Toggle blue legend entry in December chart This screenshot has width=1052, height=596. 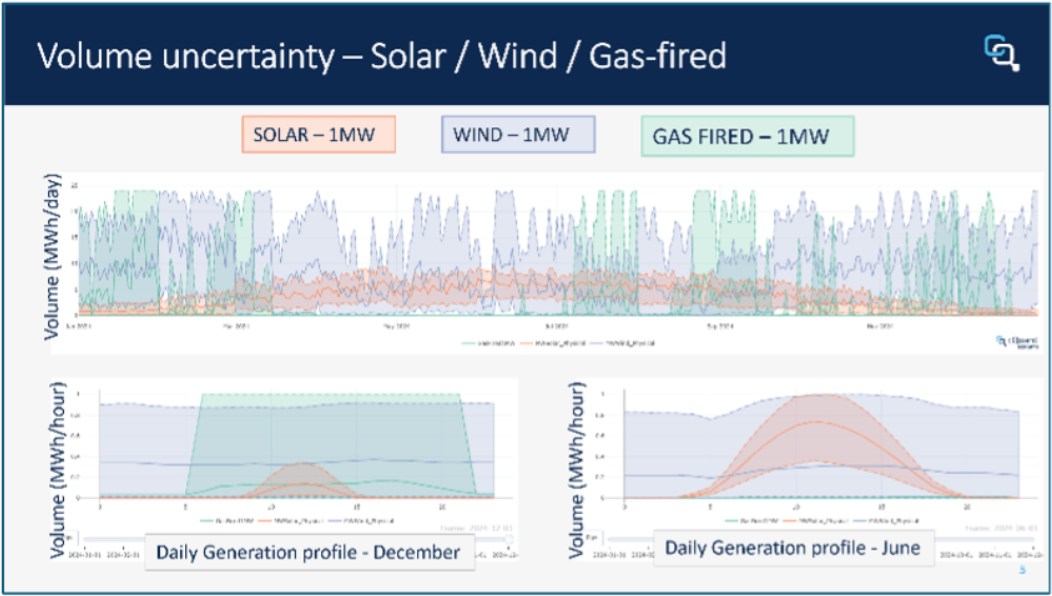(x=363, y=521)
